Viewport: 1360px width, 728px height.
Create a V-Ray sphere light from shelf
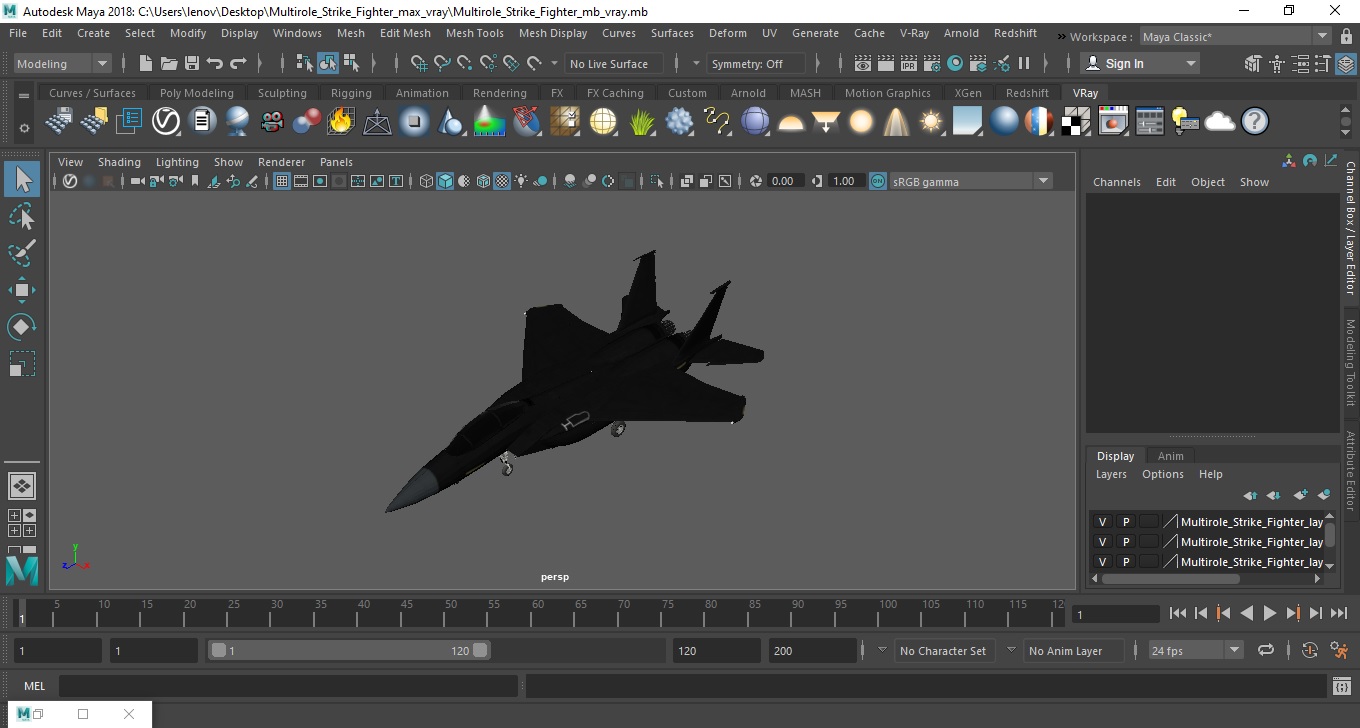coord(860,122)
